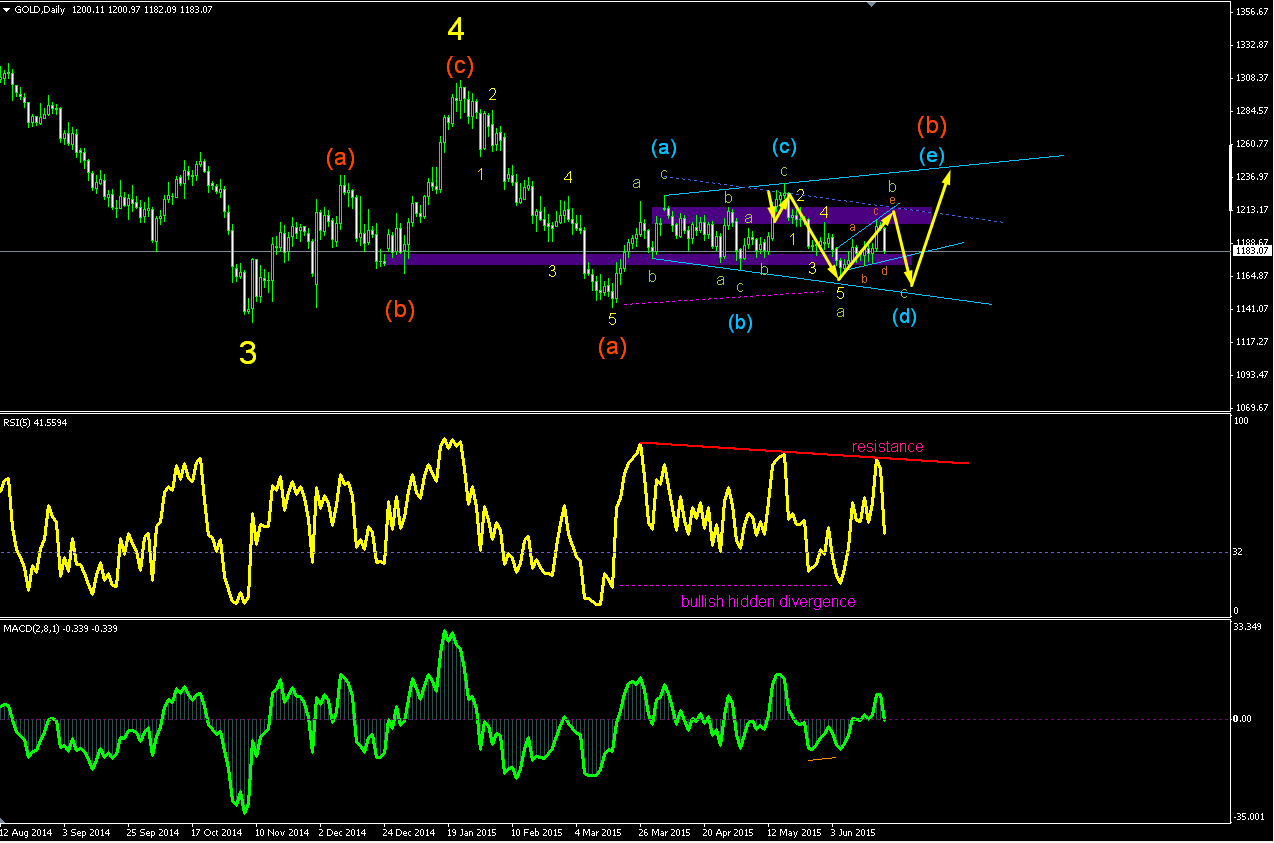Select the large yellow wave 3 label
This screenshot has height=843, width=1274.
pos(248,353)
